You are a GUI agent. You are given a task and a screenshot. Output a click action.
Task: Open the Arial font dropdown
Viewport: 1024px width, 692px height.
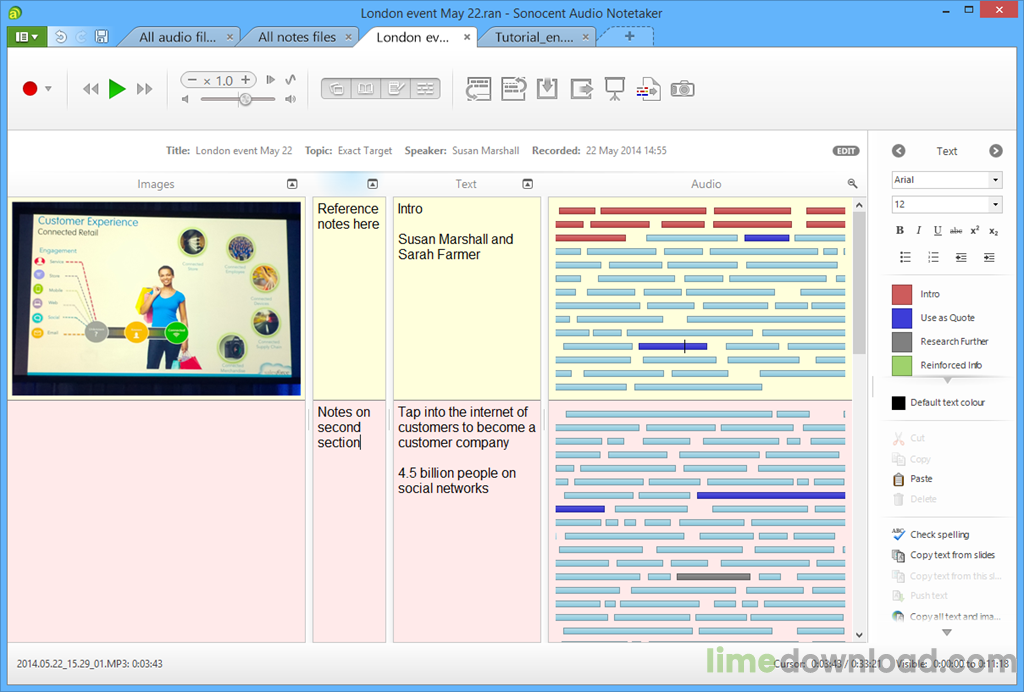pyautogui.click(x=995, y=180)
